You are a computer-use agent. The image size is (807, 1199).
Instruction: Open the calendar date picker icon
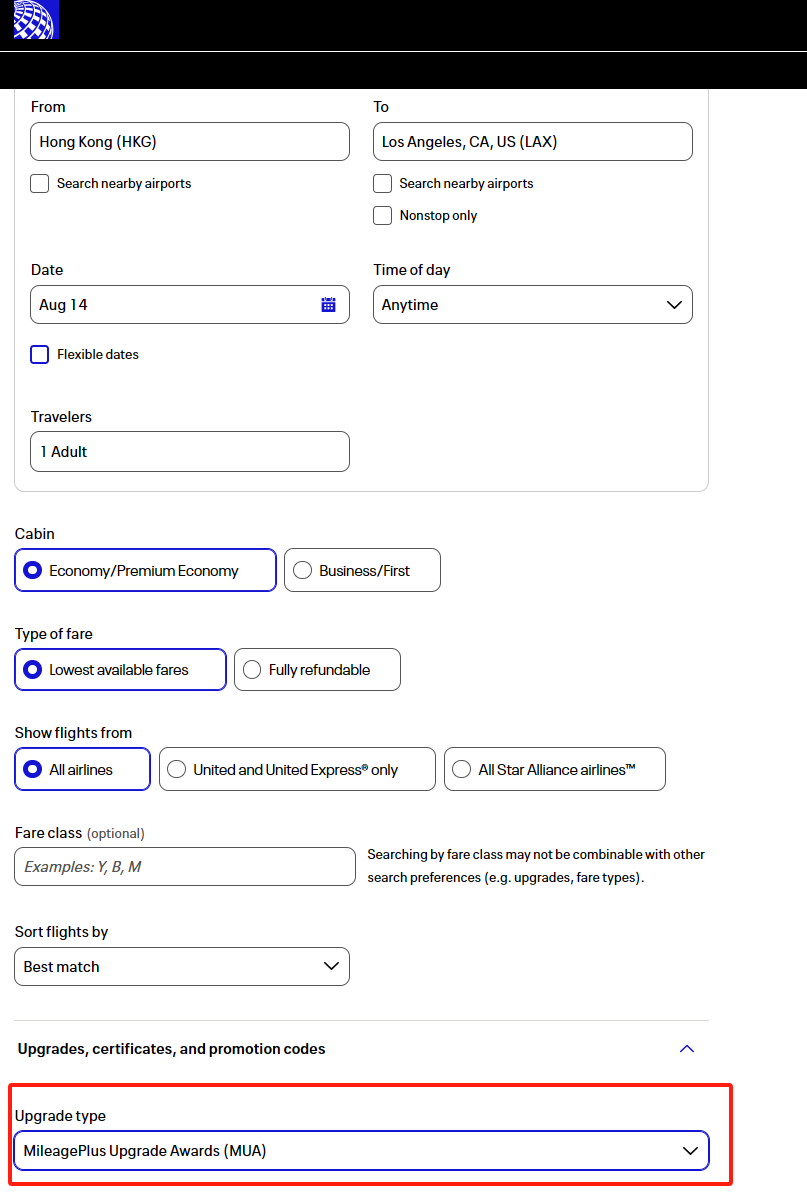tap(328, 305)
